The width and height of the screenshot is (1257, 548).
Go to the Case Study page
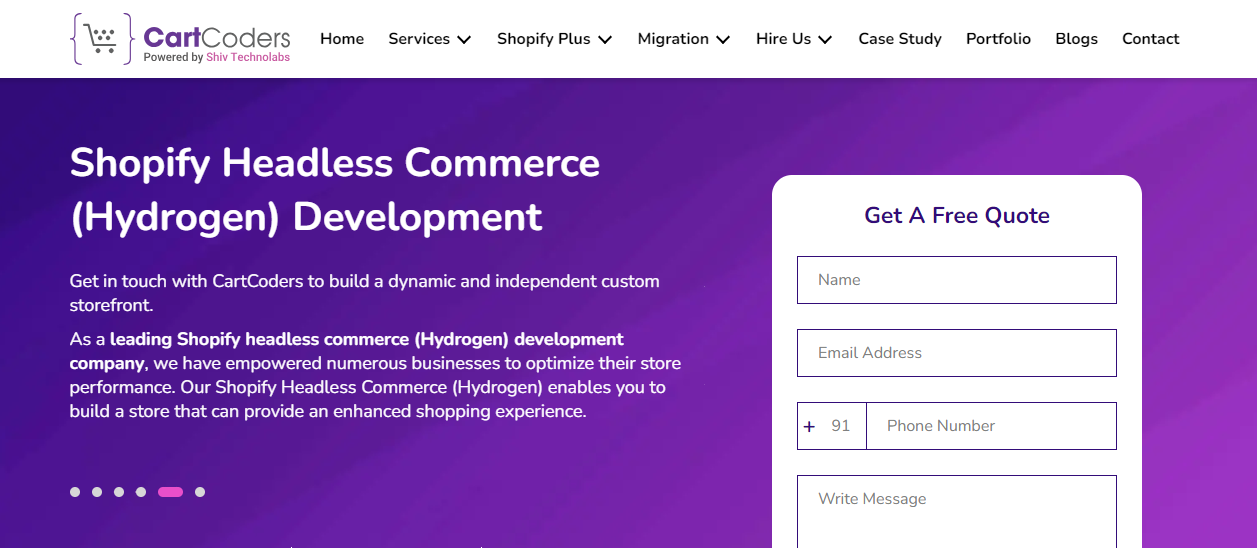pyautogui.click(x=900, y=39)
